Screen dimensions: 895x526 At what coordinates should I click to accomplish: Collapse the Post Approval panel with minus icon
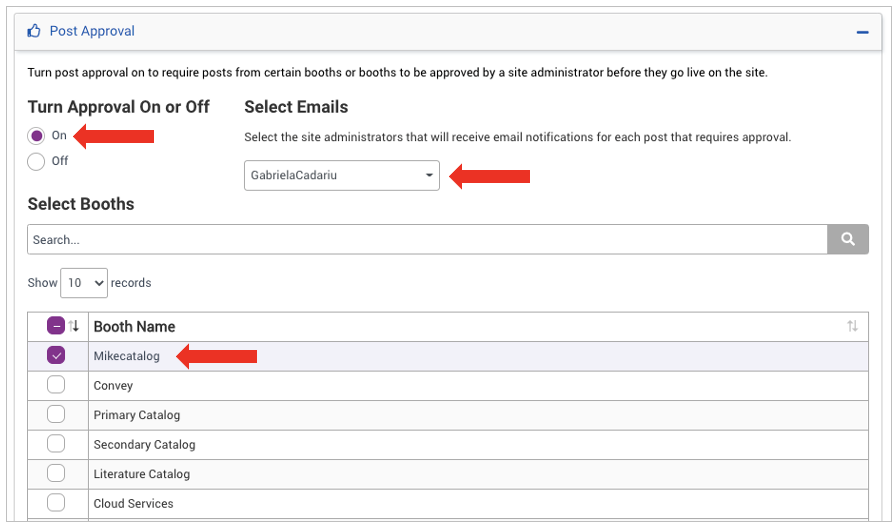coord(862,33)
